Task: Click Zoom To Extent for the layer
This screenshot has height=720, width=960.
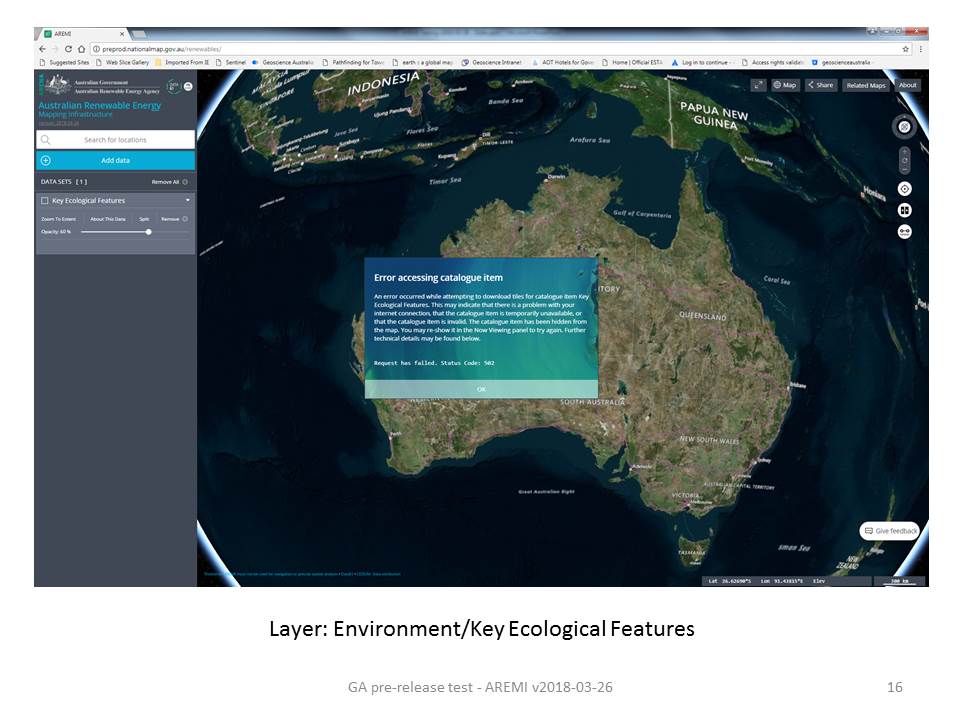Action: [59, 219]
